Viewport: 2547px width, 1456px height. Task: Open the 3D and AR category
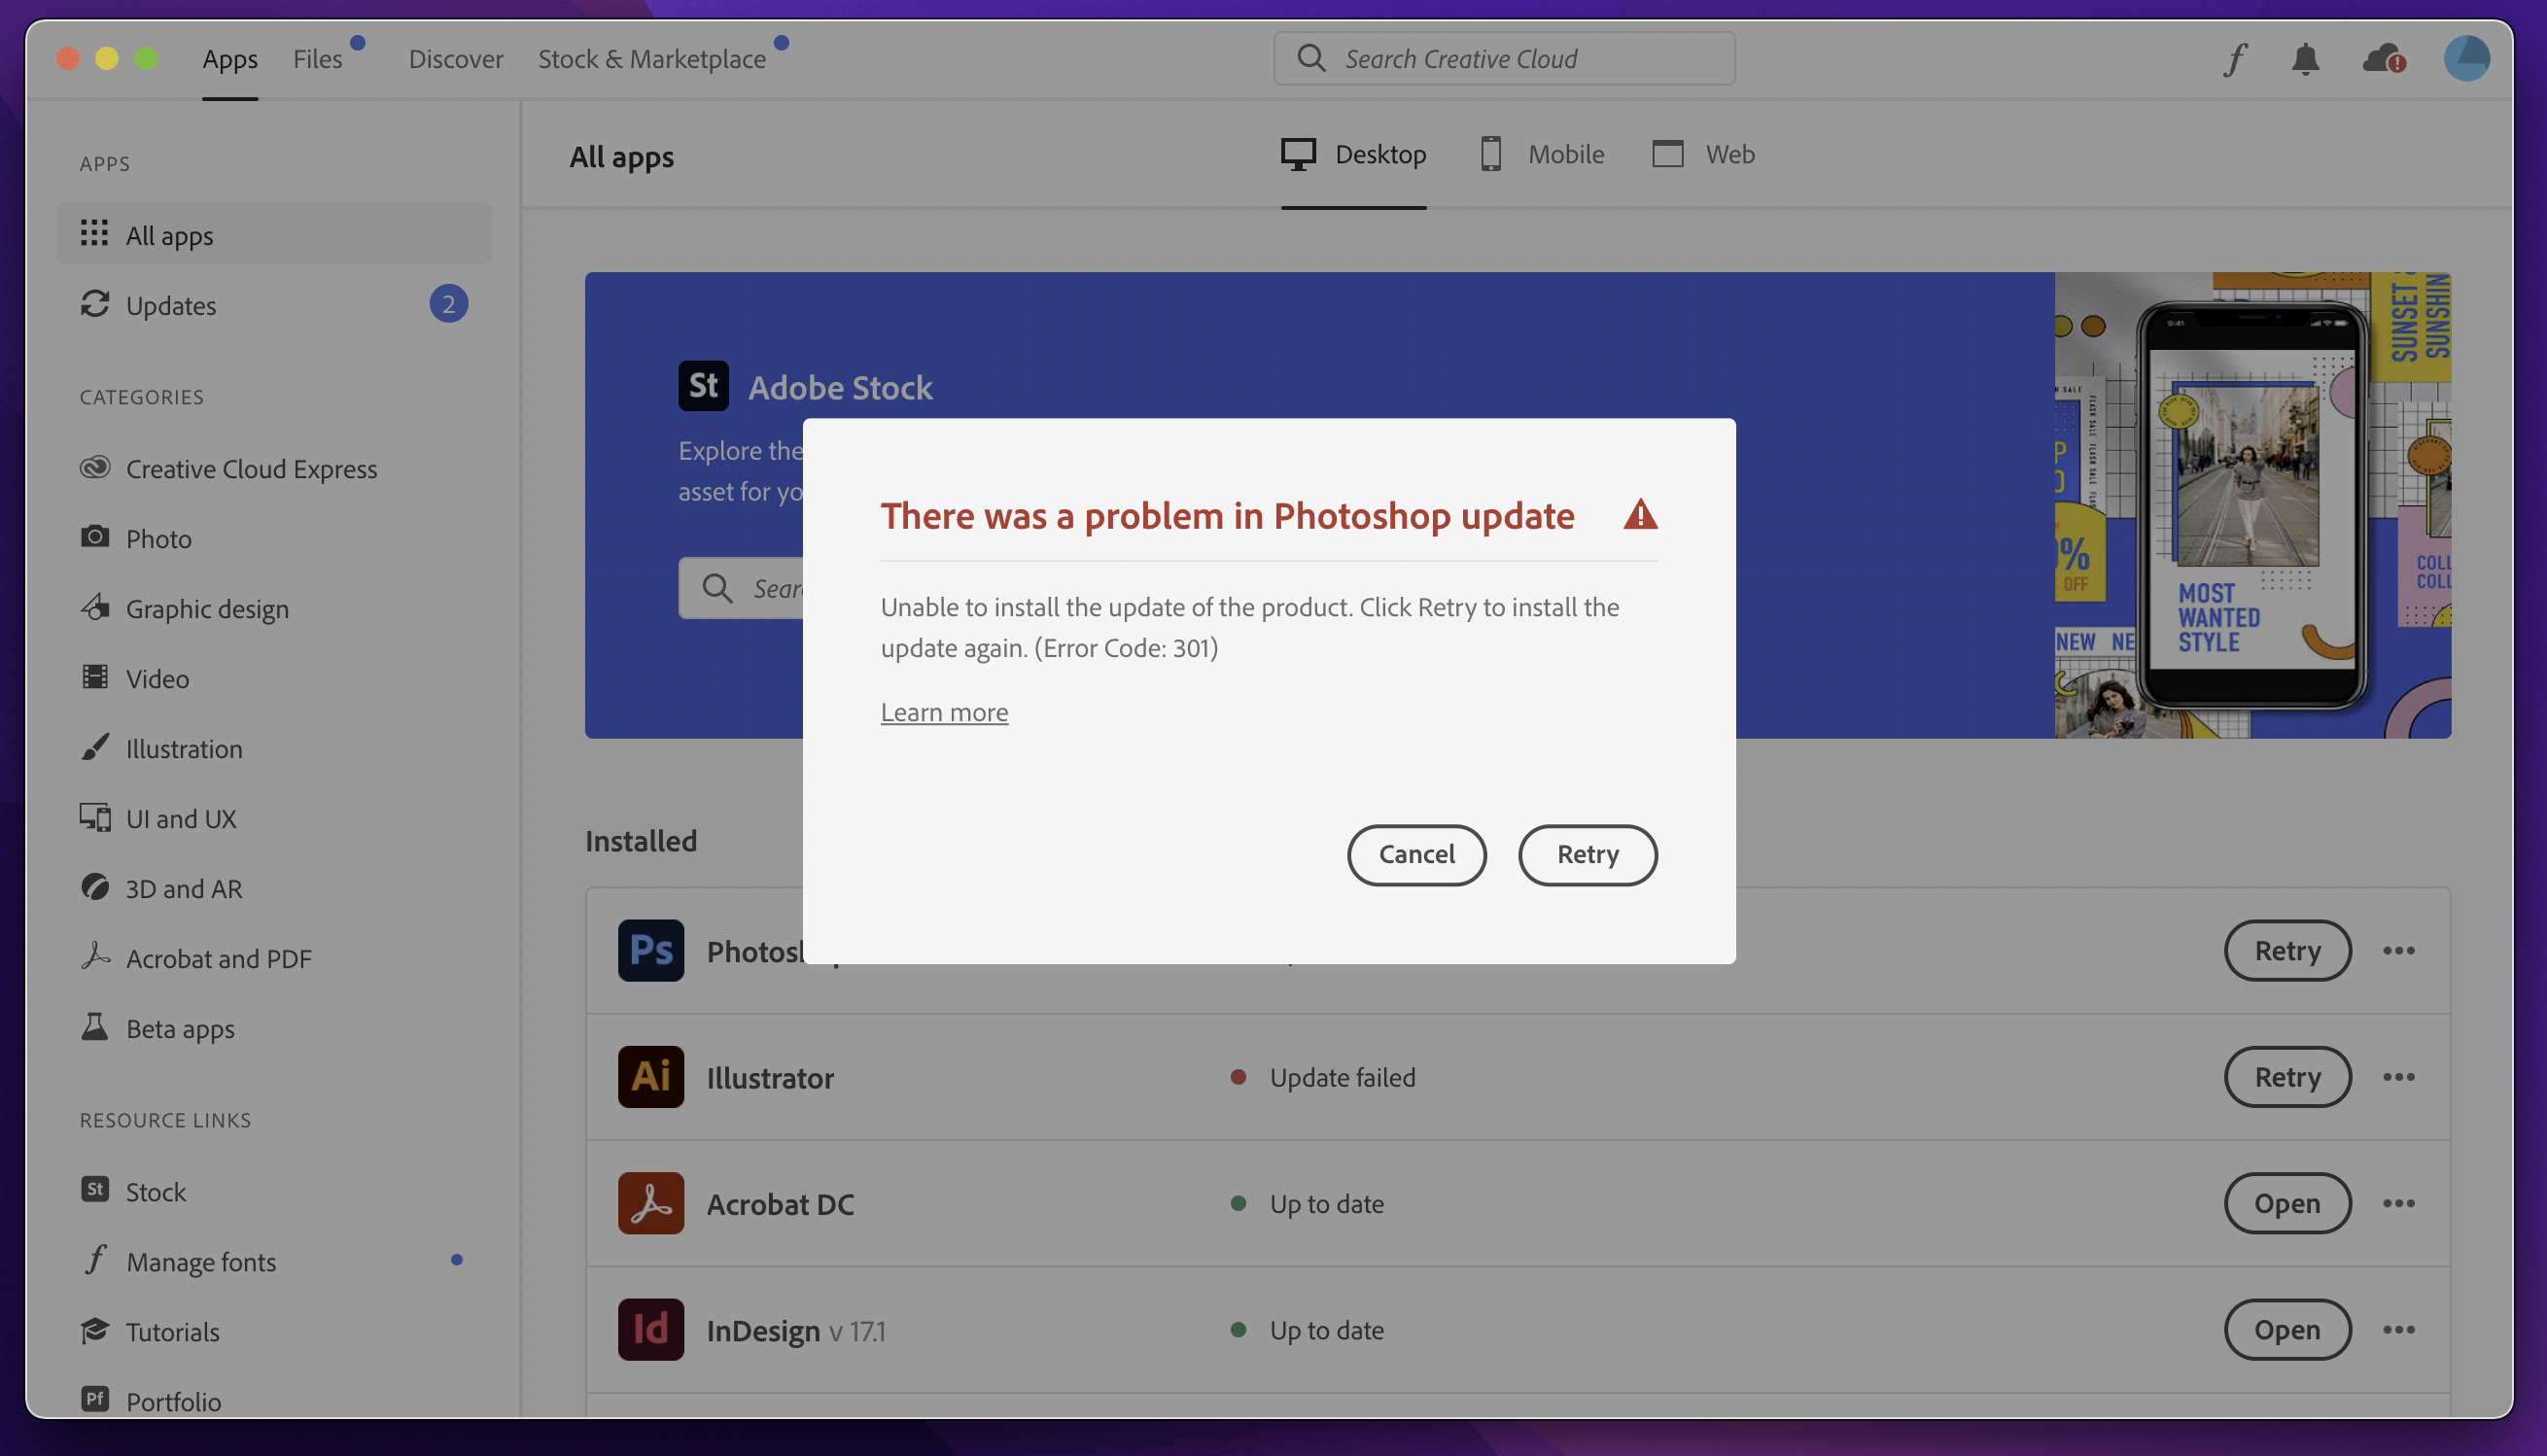[x=274, y=888]
